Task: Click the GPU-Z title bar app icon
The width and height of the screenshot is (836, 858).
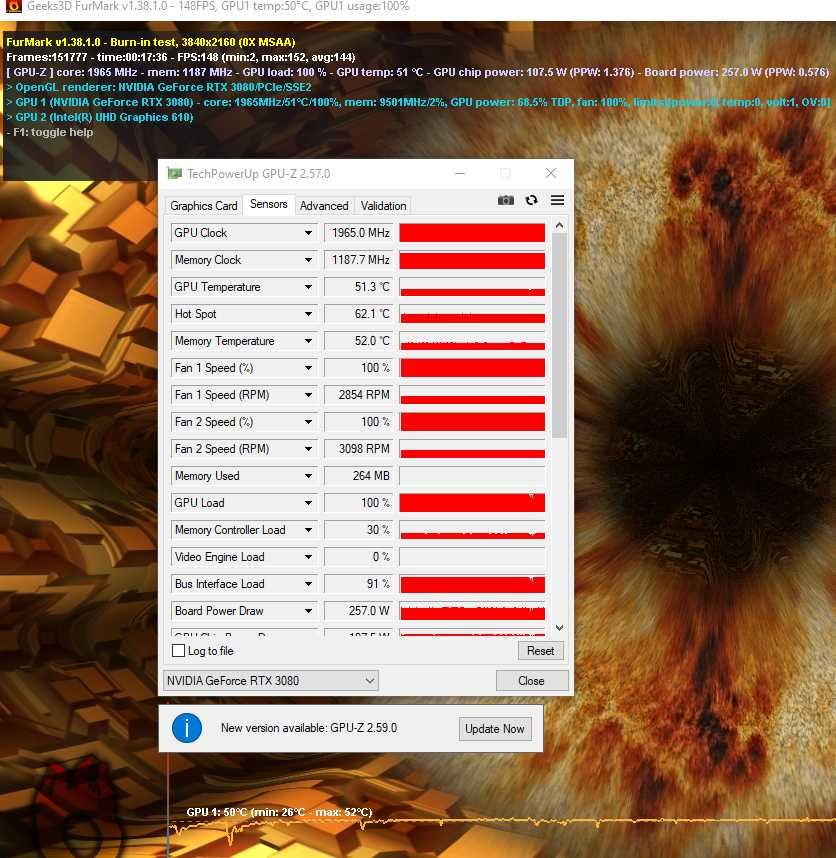Action: point(175,173)
